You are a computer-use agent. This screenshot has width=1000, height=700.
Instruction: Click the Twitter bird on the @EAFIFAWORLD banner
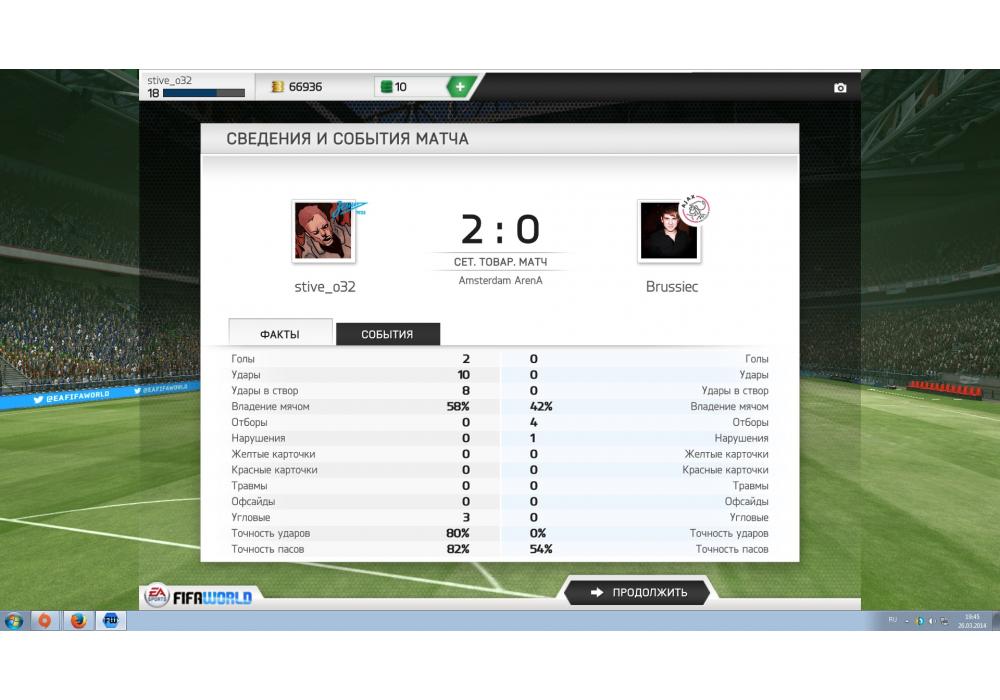(x=38, y=400)
